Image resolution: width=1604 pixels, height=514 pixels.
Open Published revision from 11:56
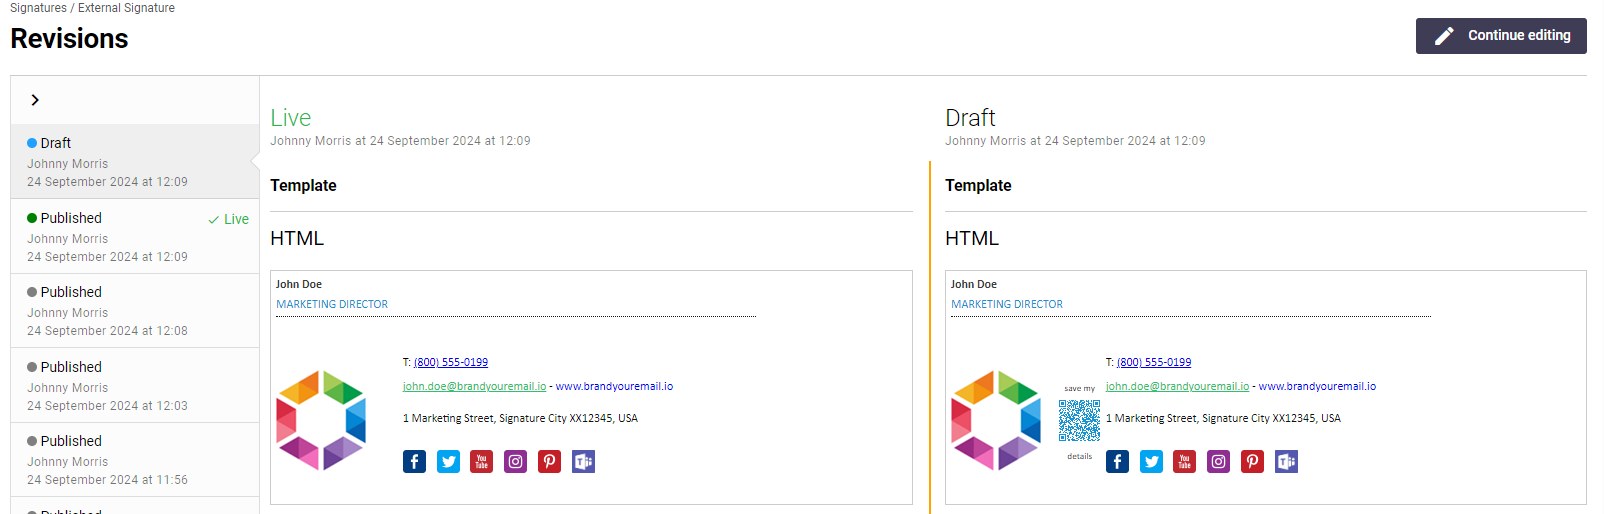click(x=135, y=460)
